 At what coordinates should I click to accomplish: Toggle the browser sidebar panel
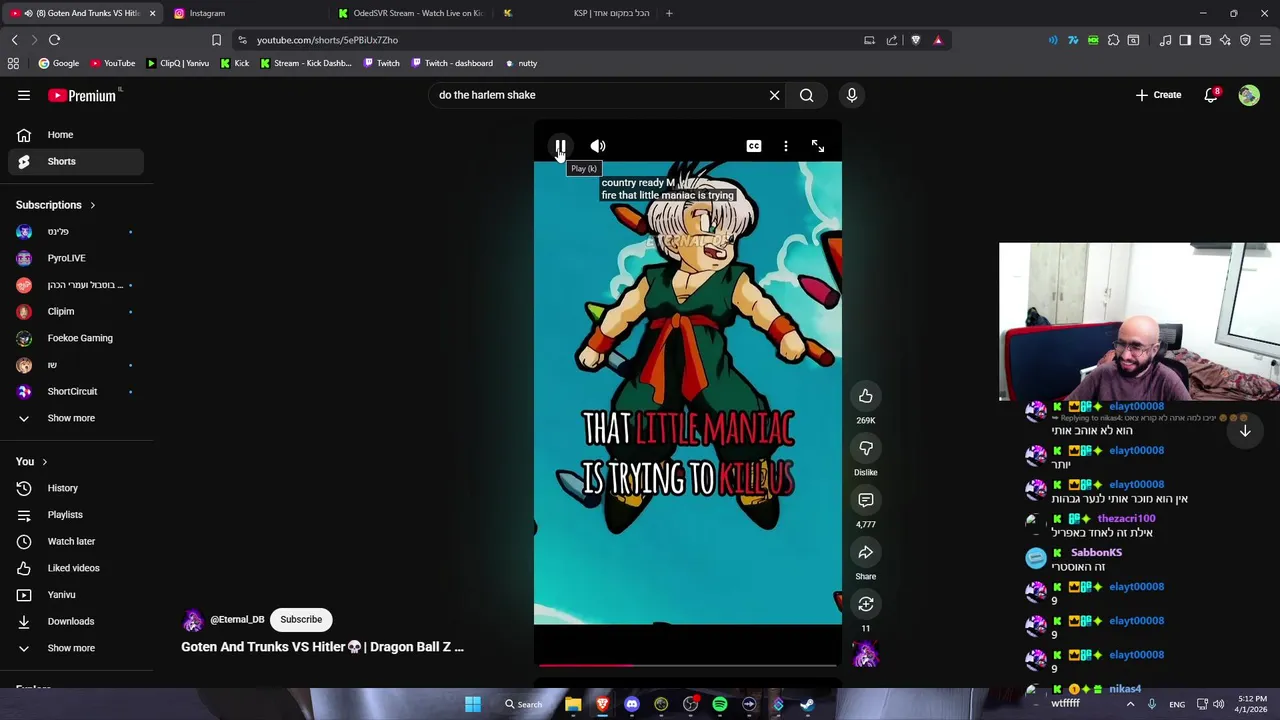click(1185, 40)
